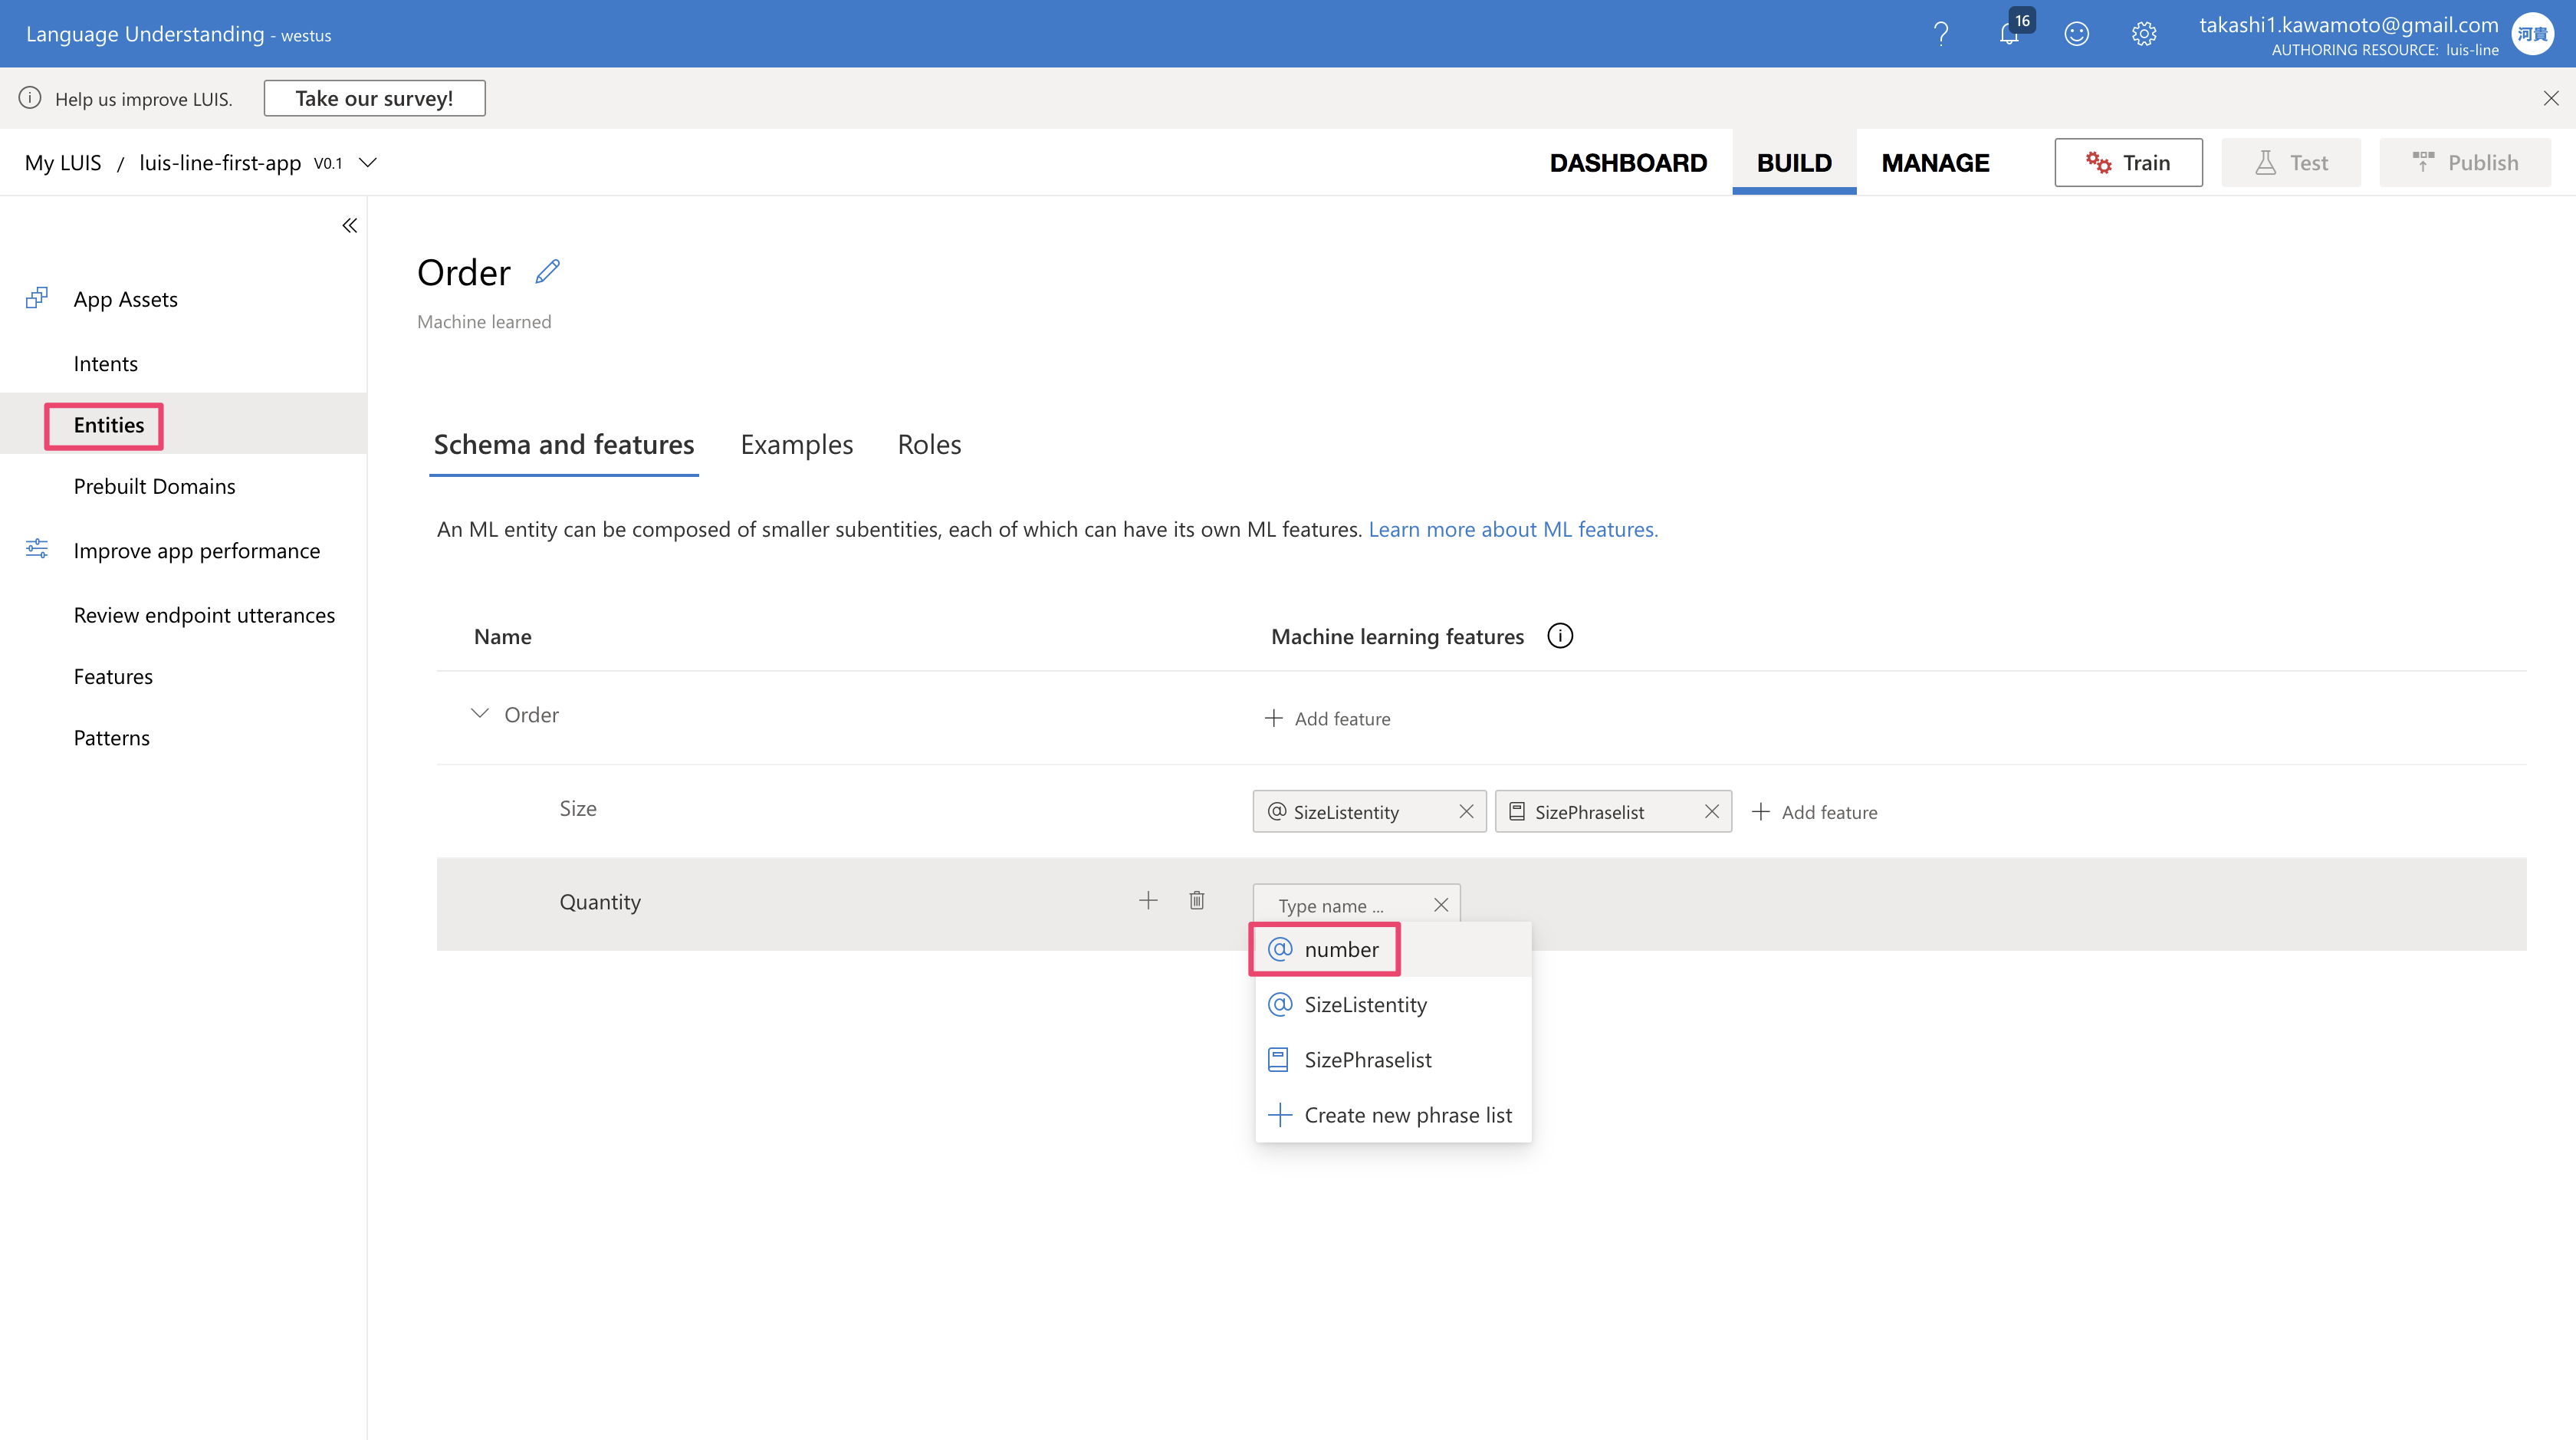Collapse the left sidebar panel

click(x=349, y=226)
